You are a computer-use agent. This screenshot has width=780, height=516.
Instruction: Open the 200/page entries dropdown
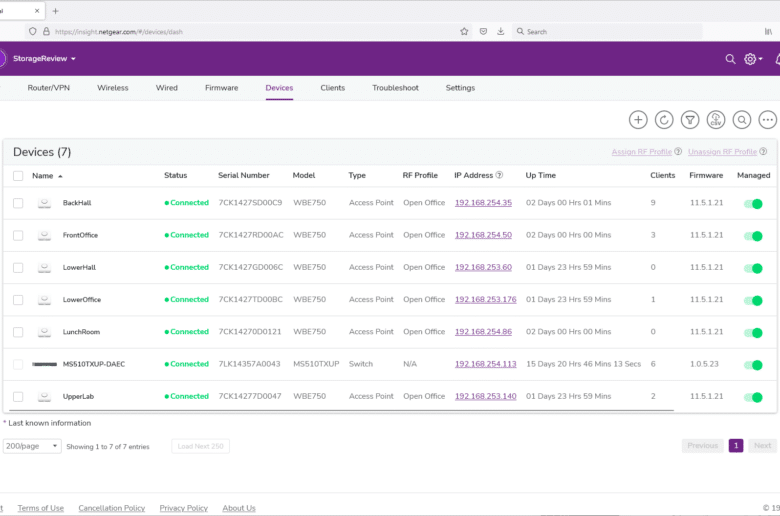click(32, 446)
